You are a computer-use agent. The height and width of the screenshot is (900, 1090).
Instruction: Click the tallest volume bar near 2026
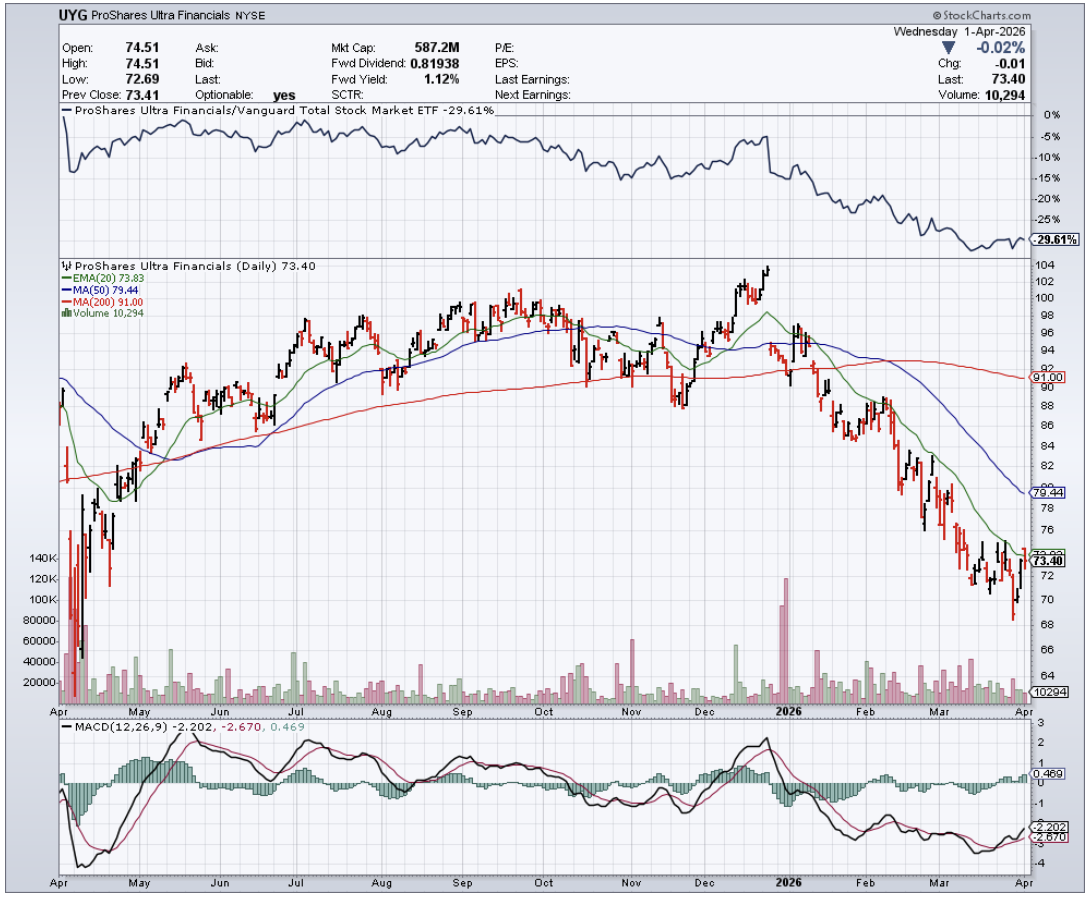point(786,640)
